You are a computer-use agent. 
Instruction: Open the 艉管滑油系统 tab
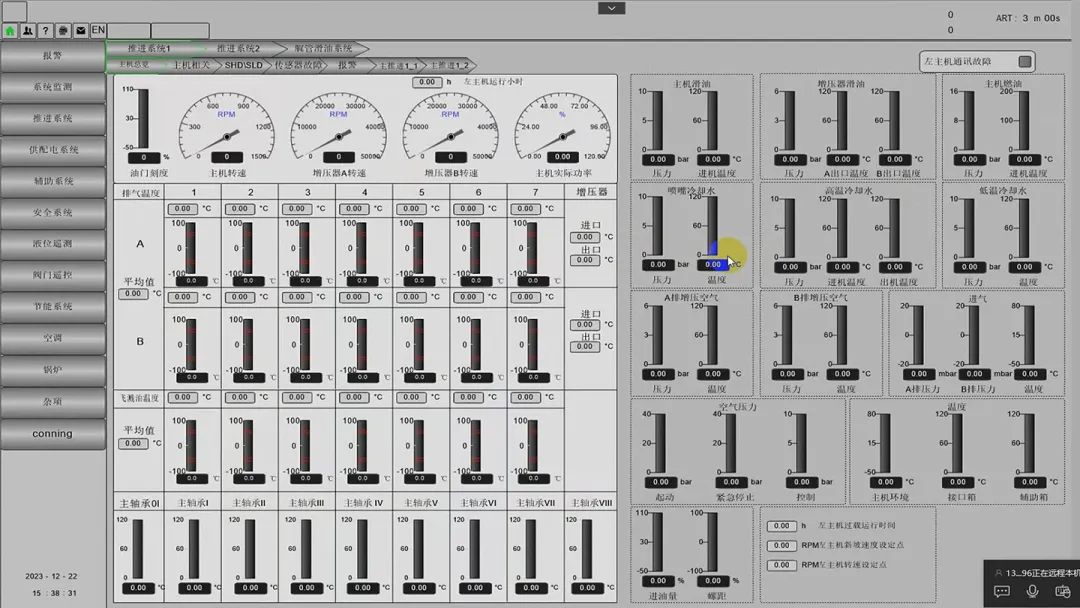pos(324,49)
